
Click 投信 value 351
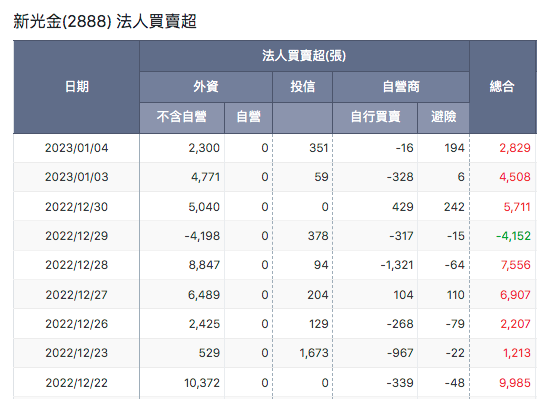[x=319, y=148]
